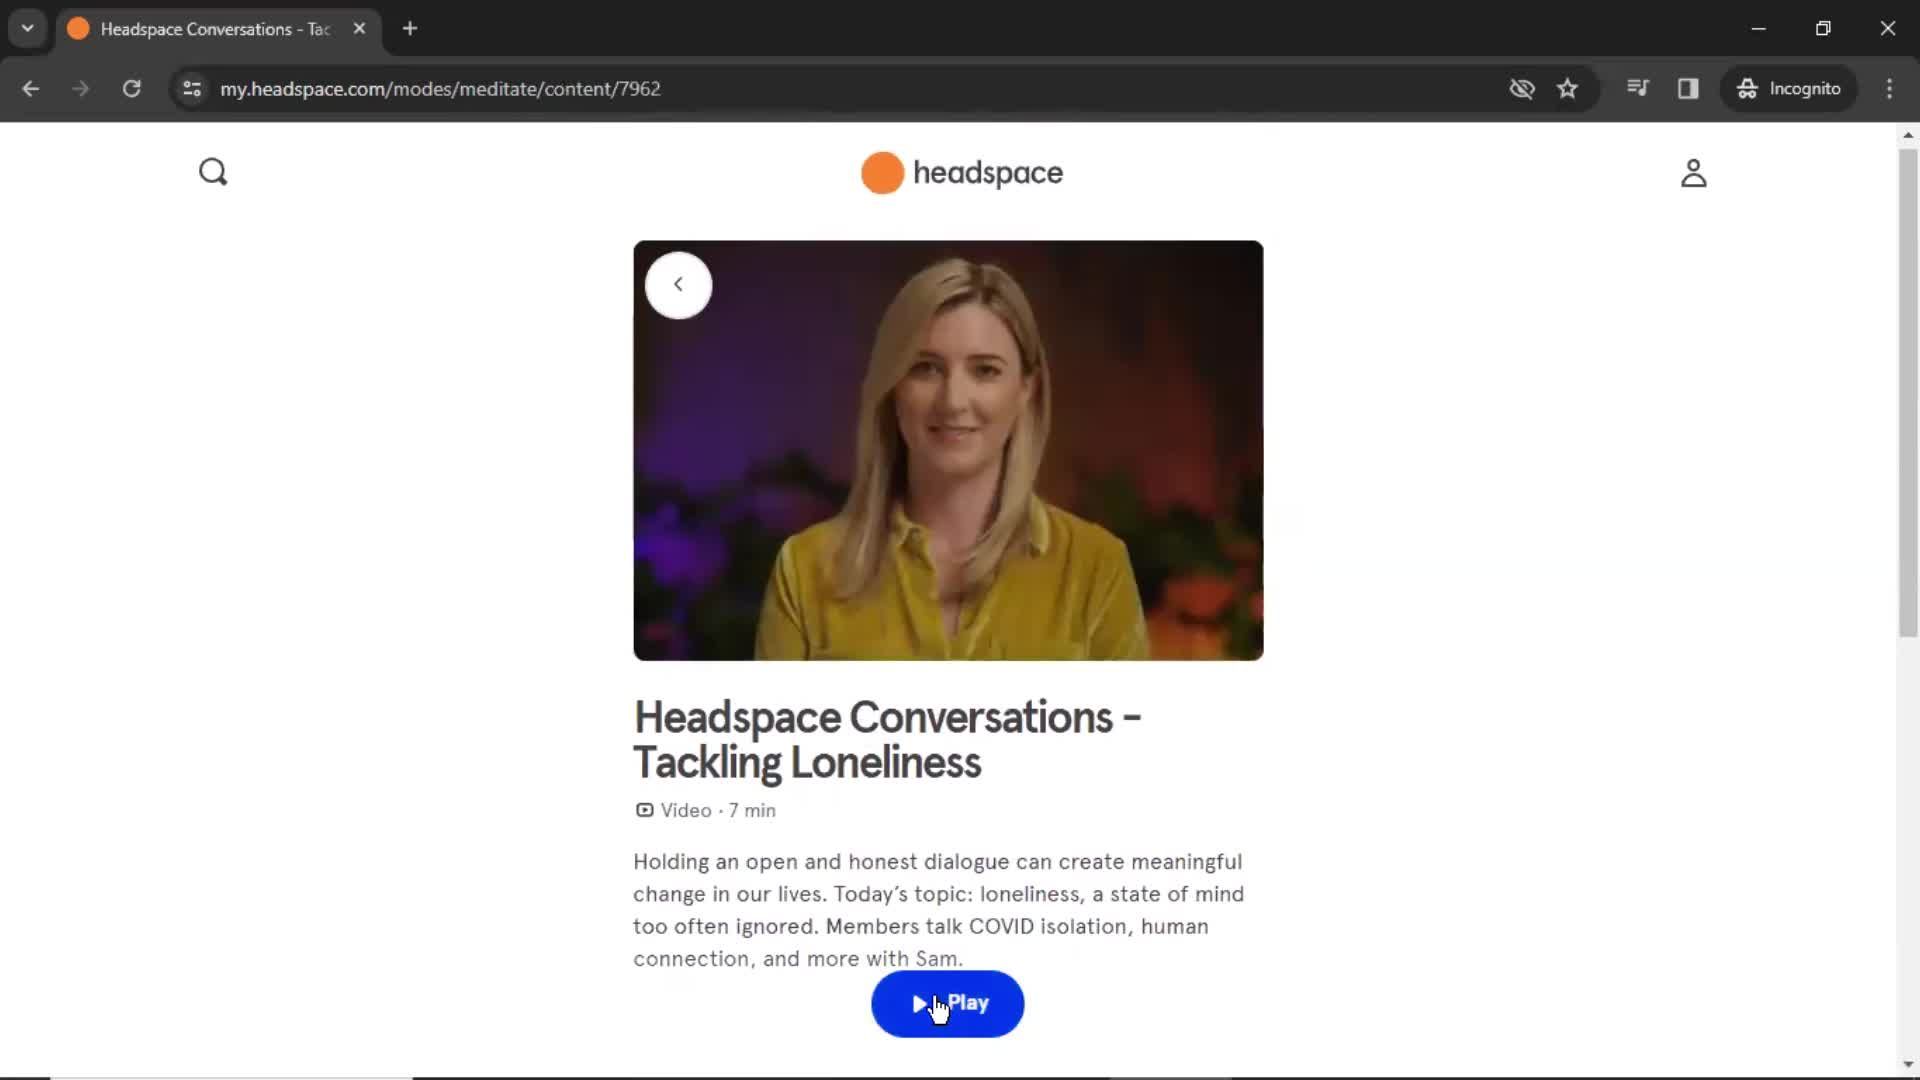Open the search panel
This screenshot has height=1080, width=1920.
(215, 173)
